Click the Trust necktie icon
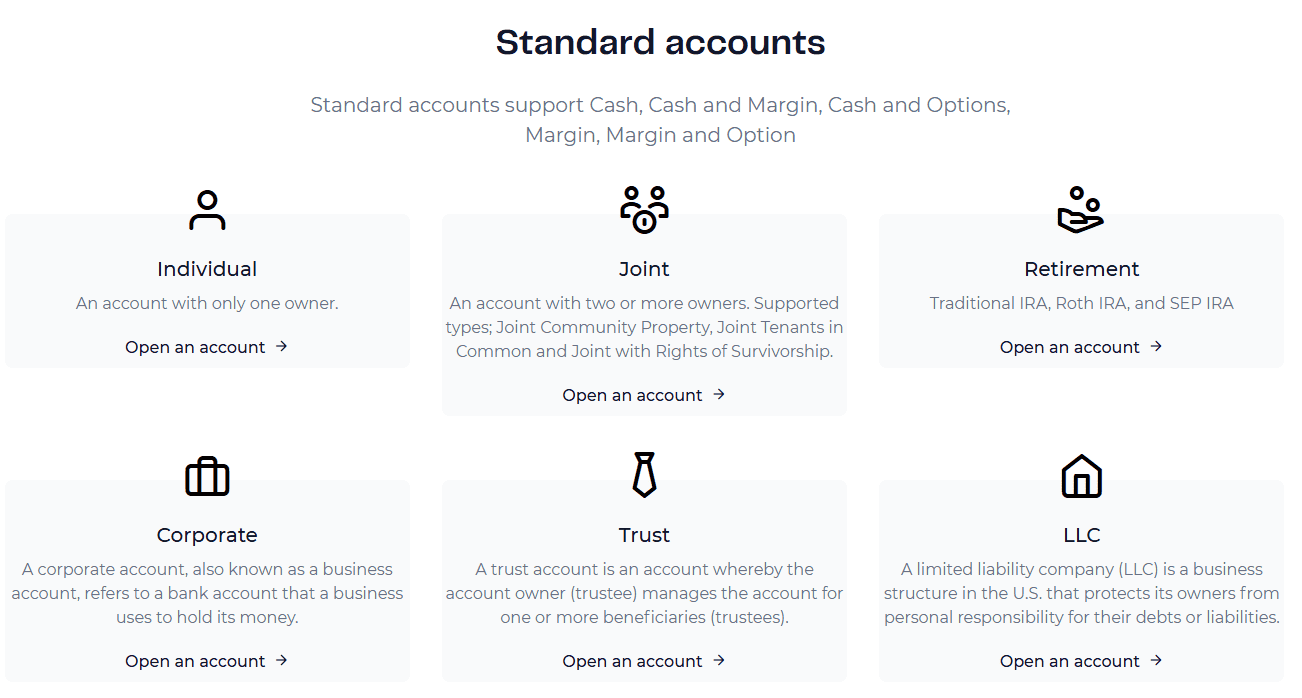1302x698 pixels. (644, 472)
